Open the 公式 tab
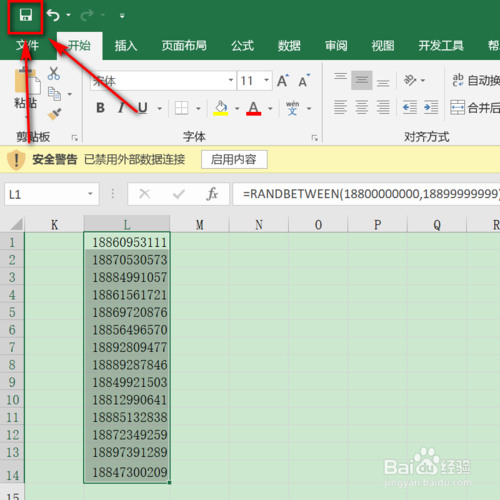500x500 pixels. (243, 46)
